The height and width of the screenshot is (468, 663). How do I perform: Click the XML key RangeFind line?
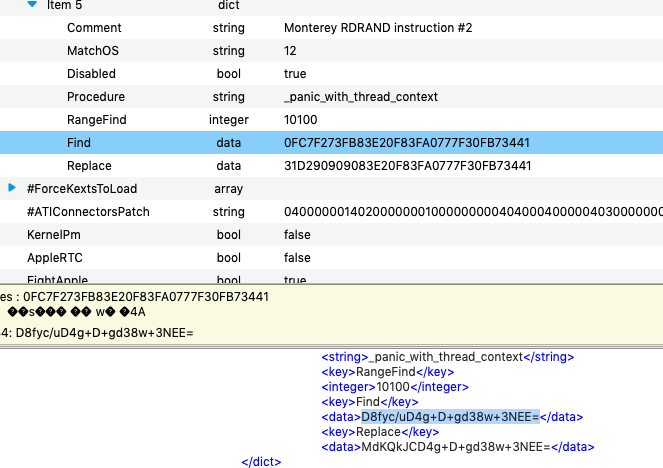(388, 372)
